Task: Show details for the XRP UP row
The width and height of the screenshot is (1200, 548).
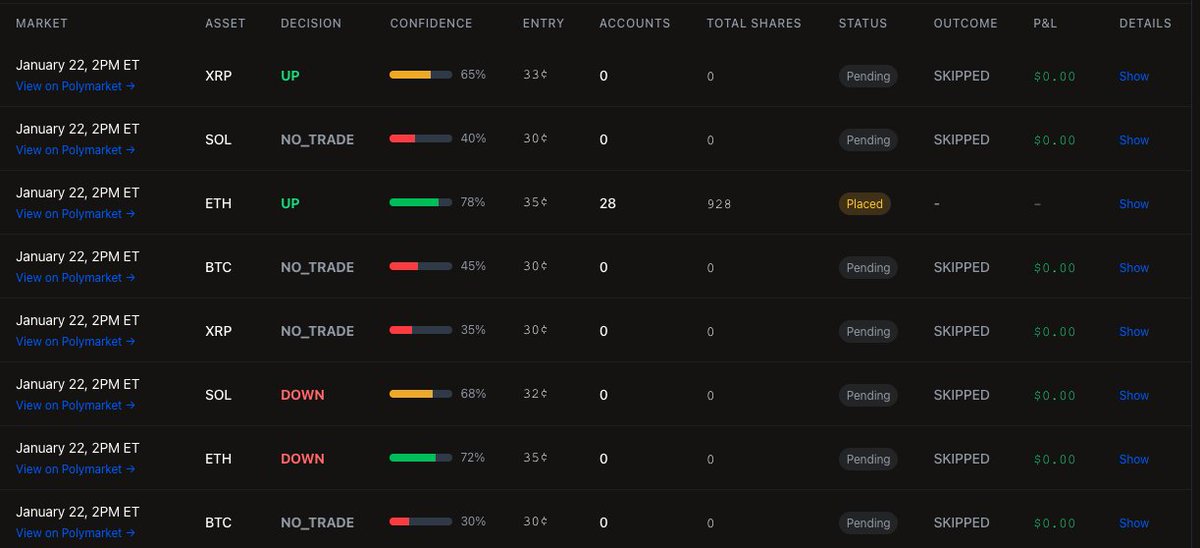Action: coord(1134,76)
